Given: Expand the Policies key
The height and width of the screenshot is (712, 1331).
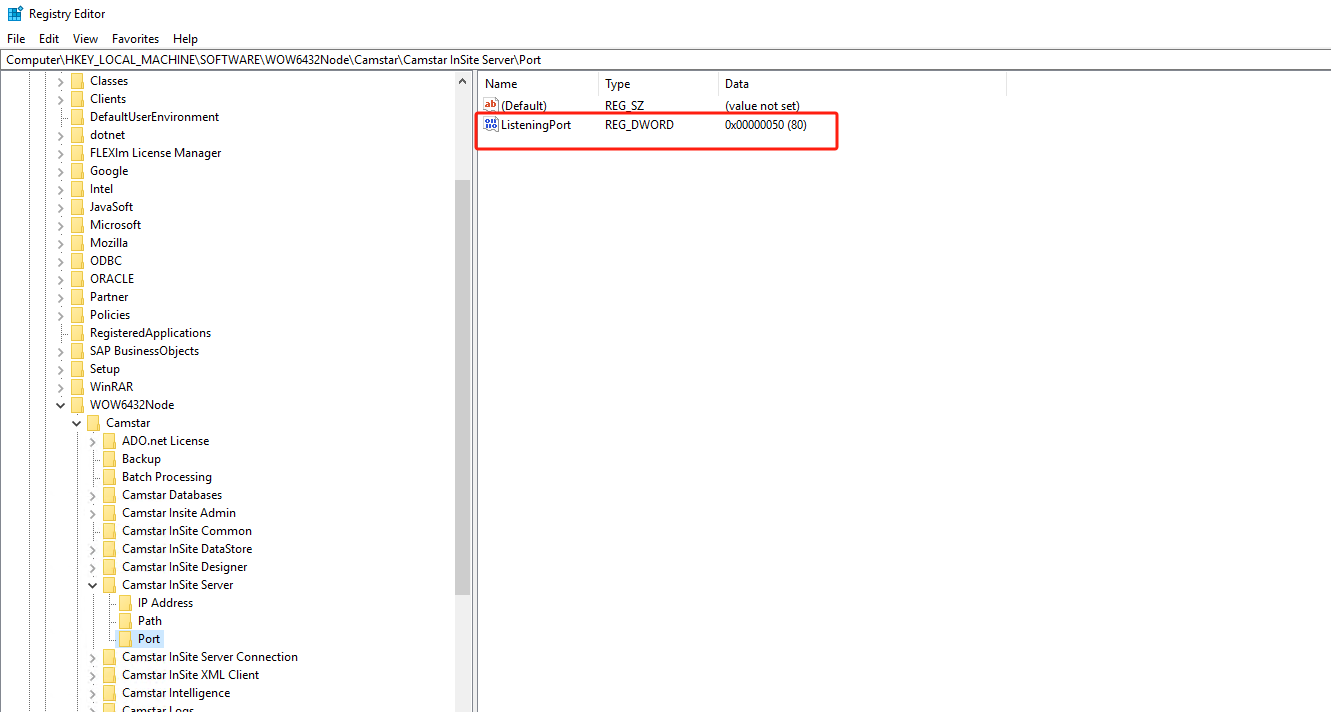Looking at the screenshot, I should click(61, 315).
